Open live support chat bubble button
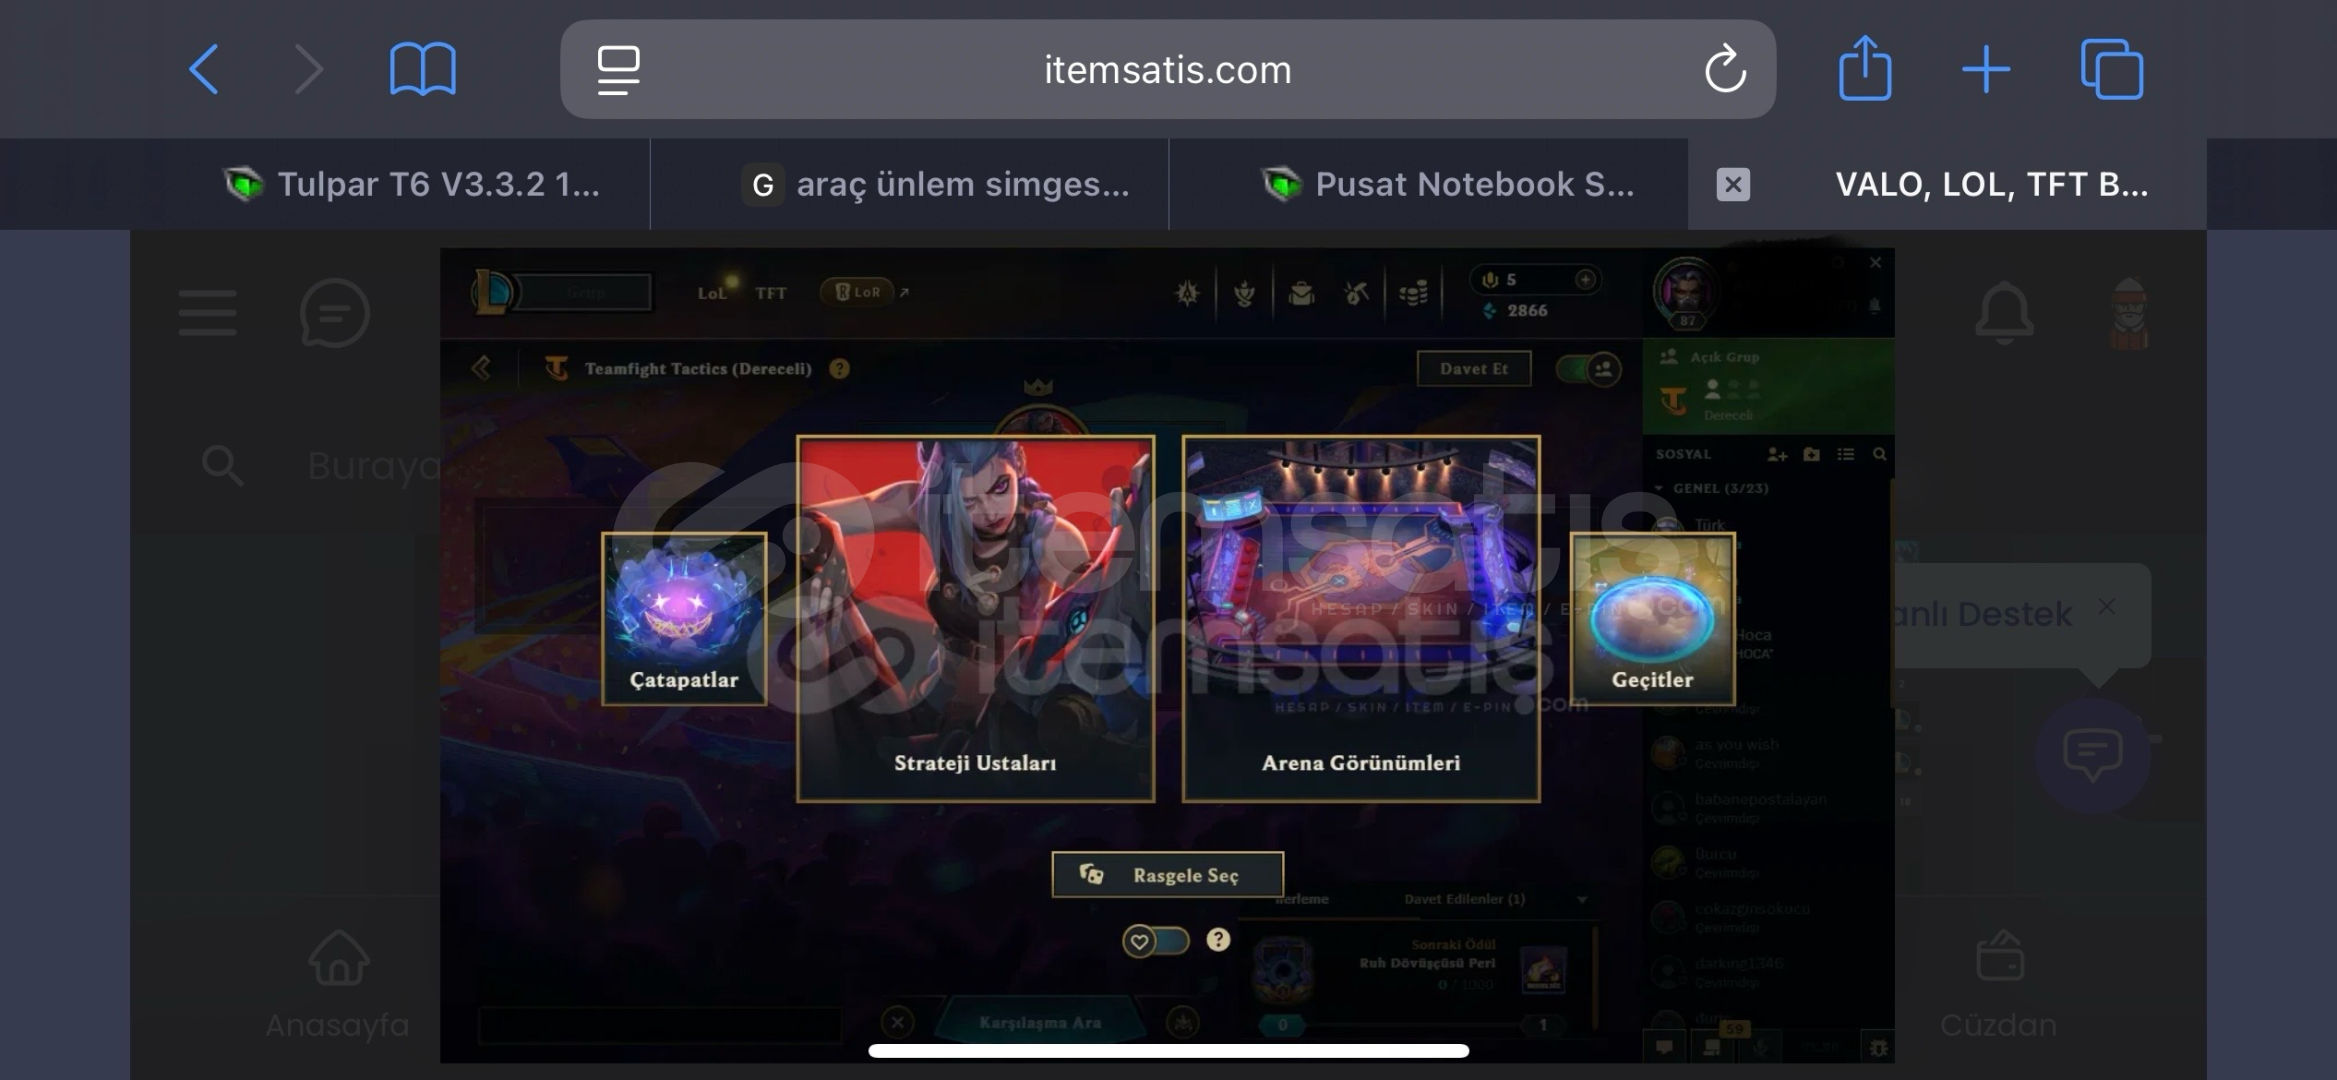Viewport: 2337px width, 1080px height. 2092,755
